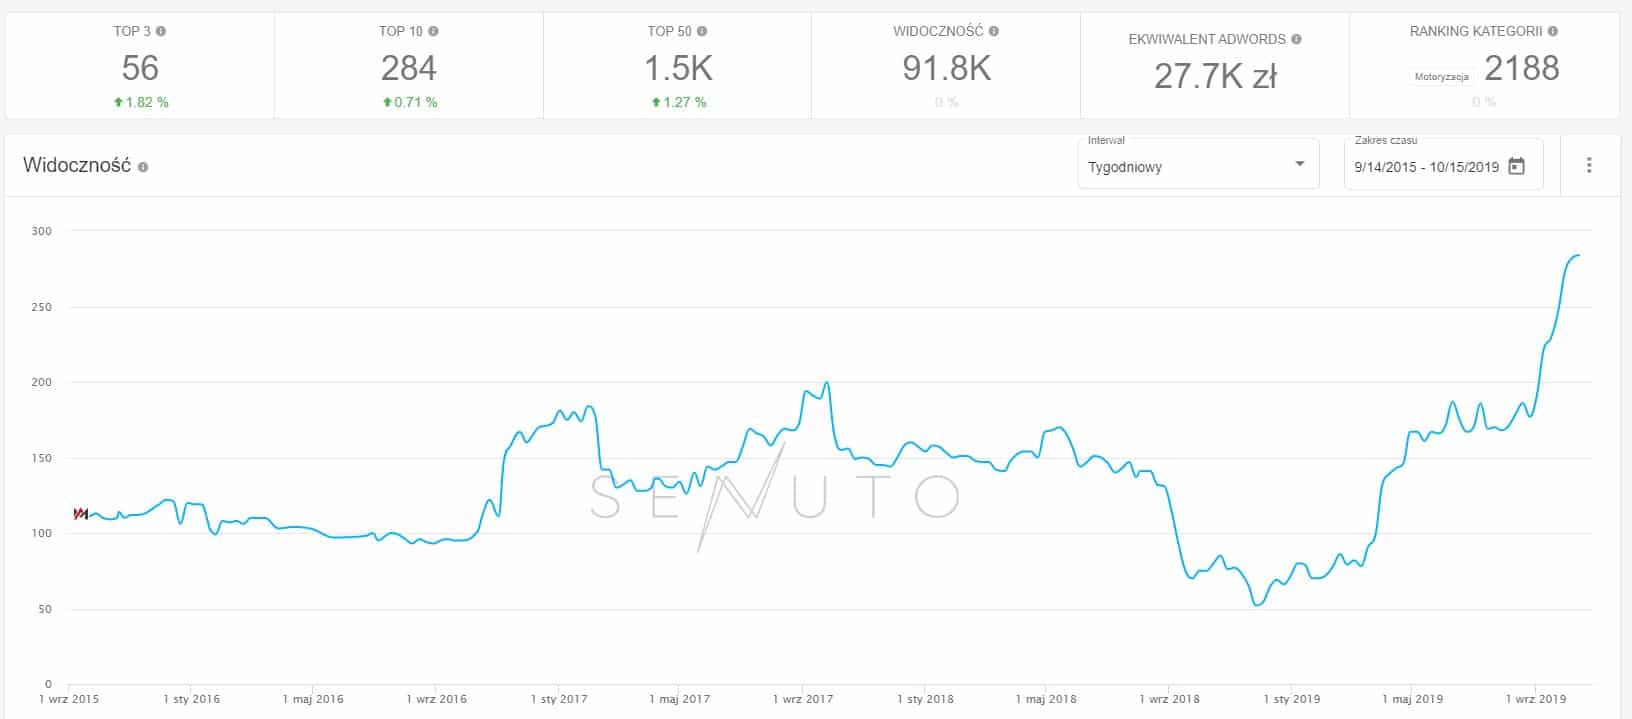The width and height of the screenshot is (1632, 719).
Task: Click the EKWIWALENT ADWORDS heading
Action: (x=1207, y=39)
